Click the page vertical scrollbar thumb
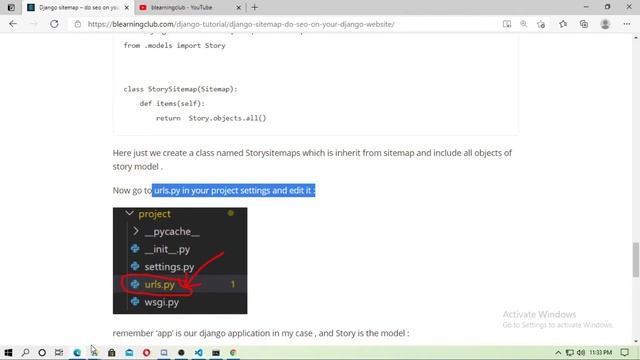Viewport: 640px width, 360px height. pos(636,260)
